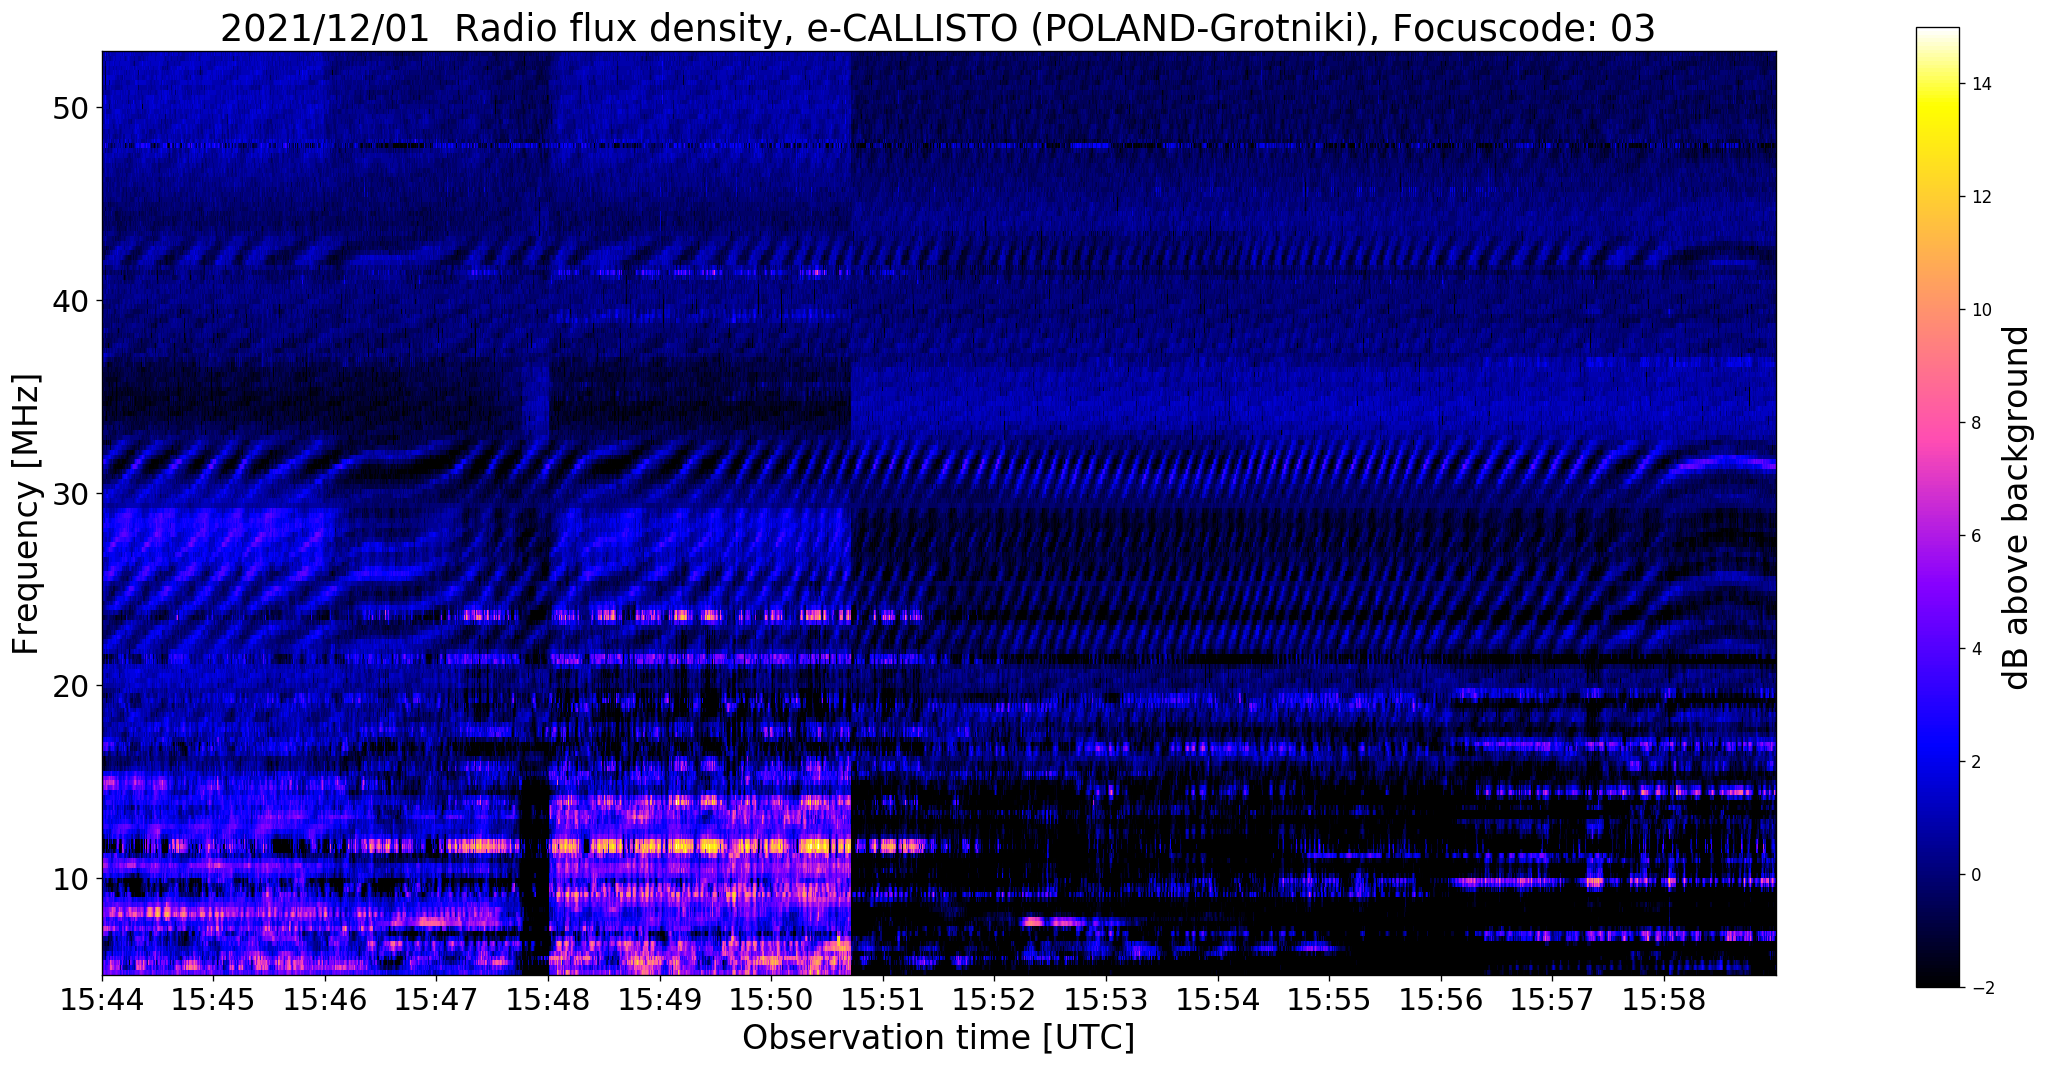
Task: Click the 15:49 time tick label
Action: 660,999
